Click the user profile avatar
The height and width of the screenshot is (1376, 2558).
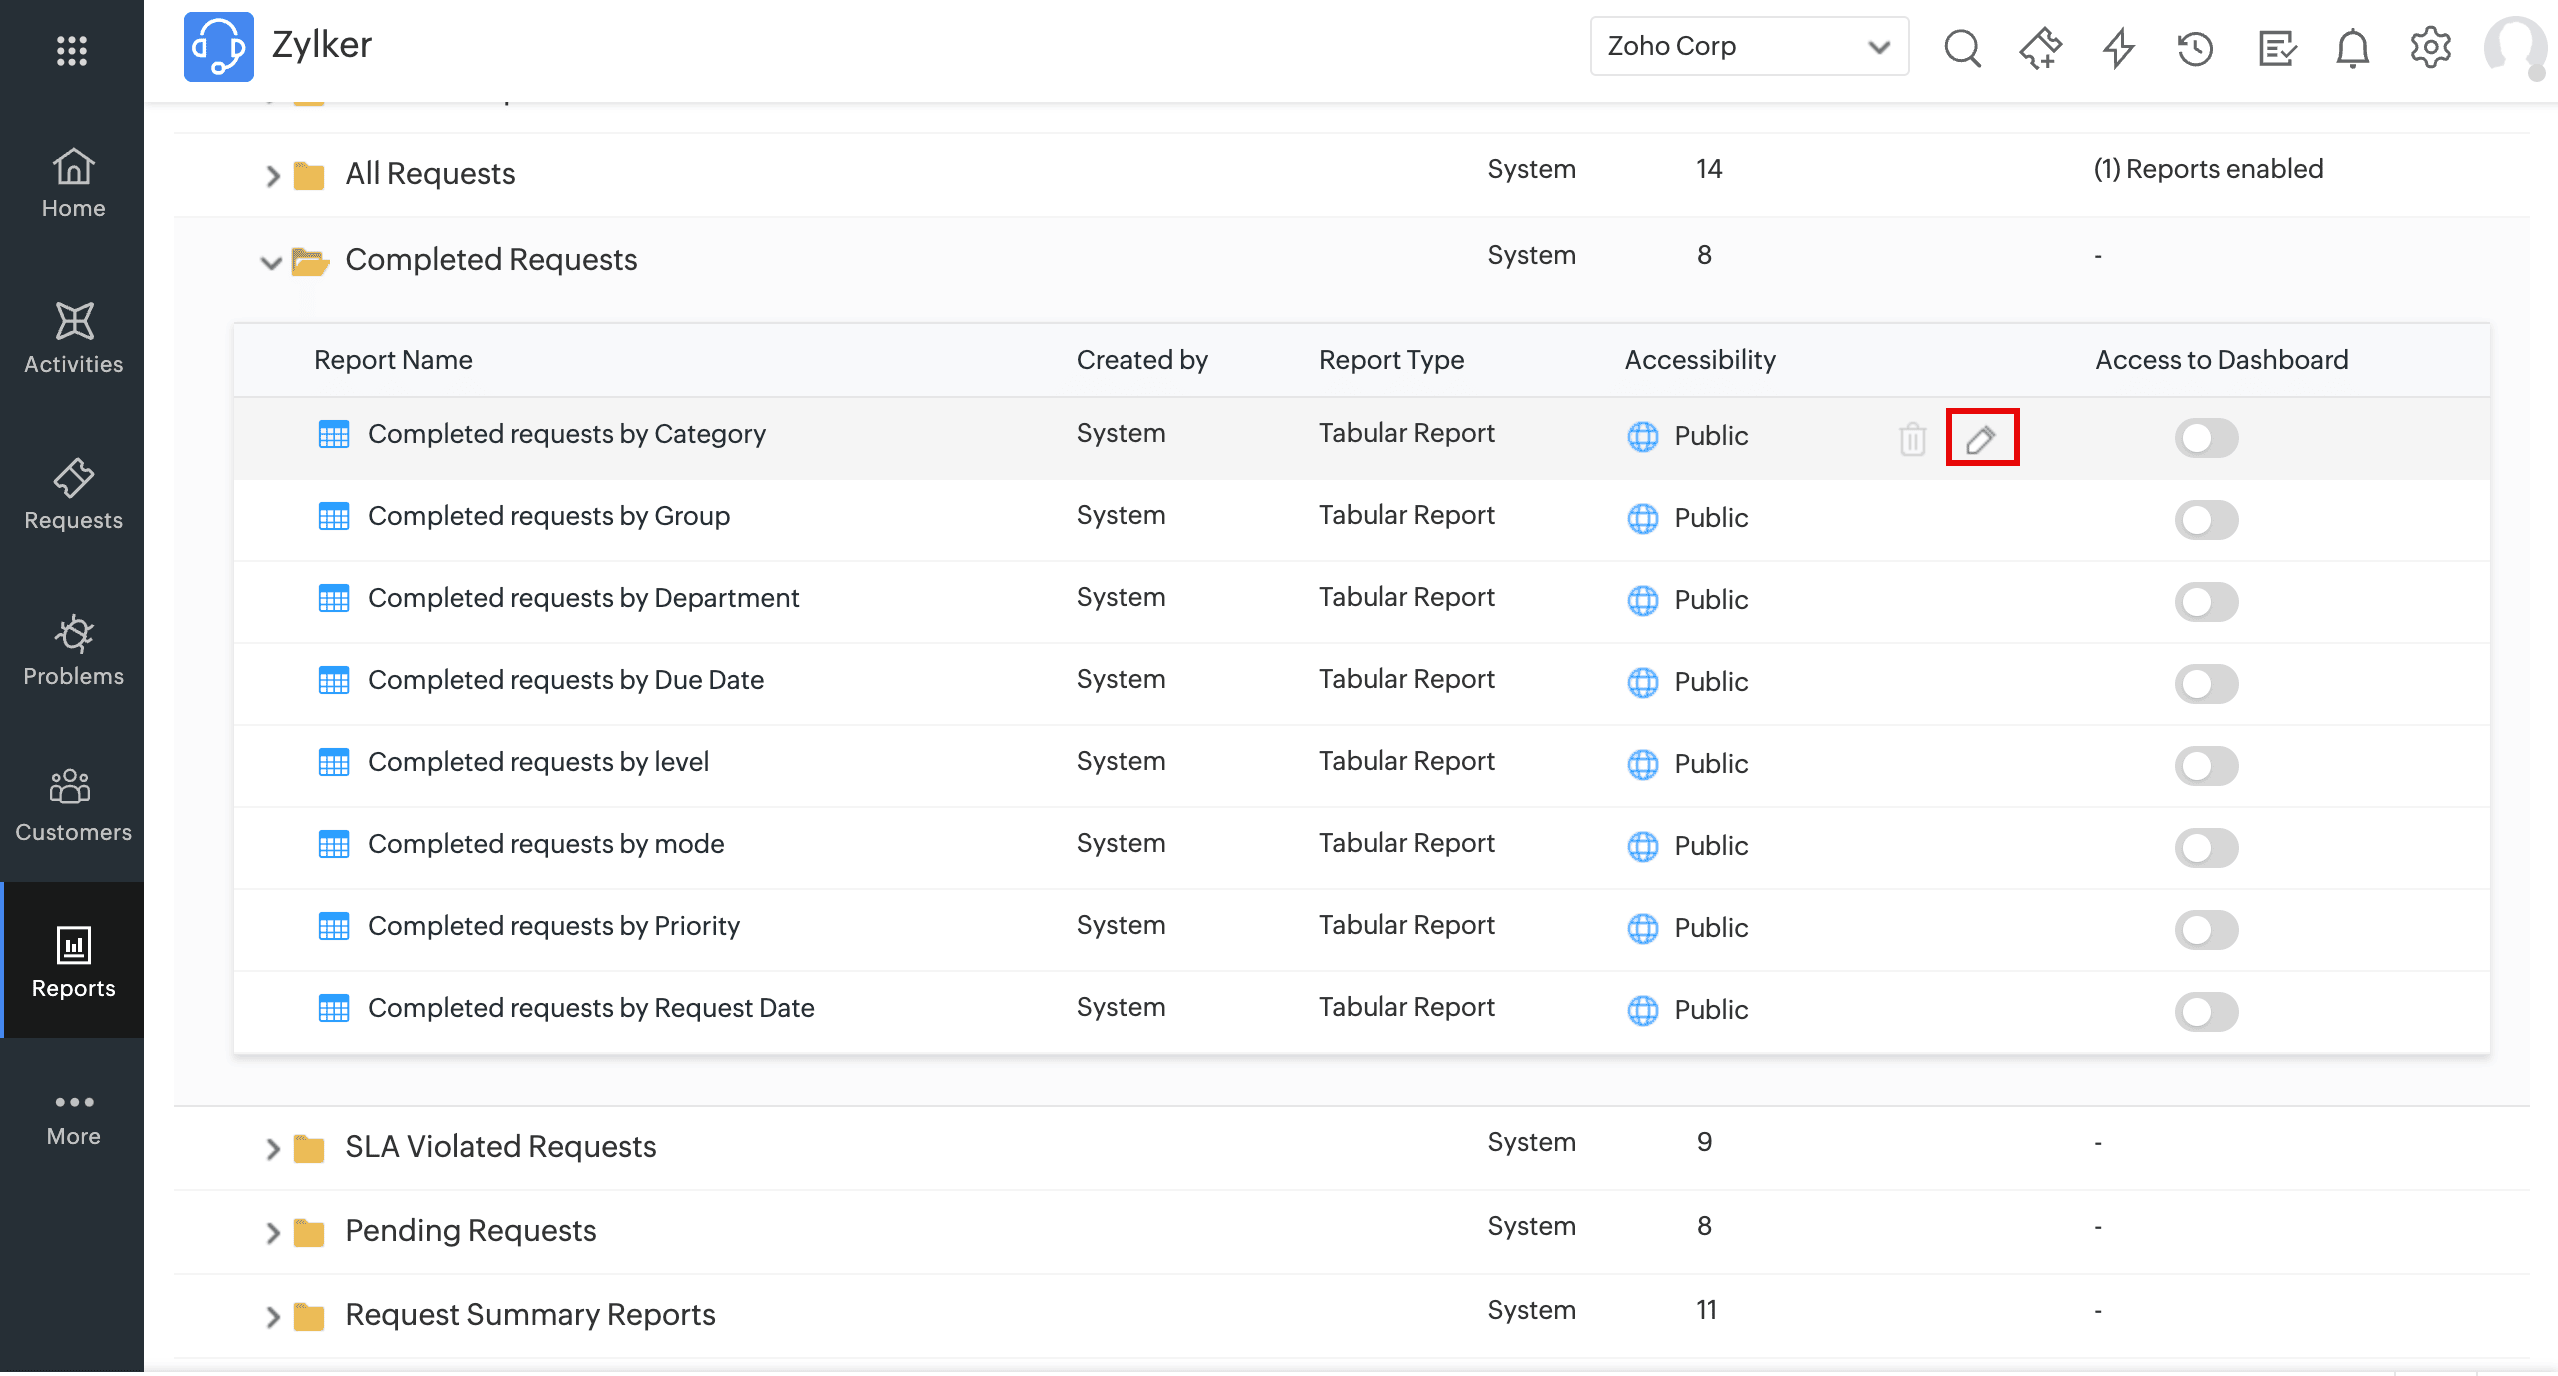click(x=2514, y=47)
